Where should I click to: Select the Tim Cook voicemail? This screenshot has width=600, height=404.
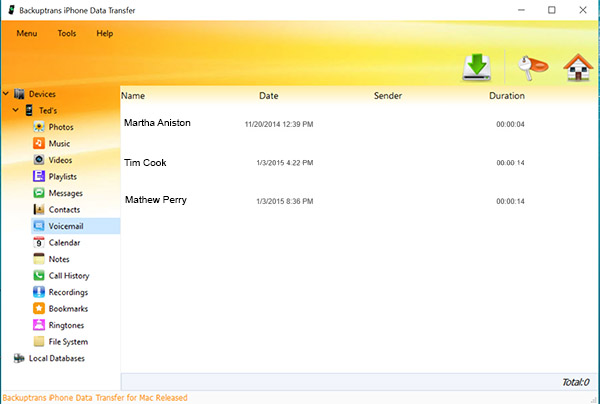coord(145,163)
